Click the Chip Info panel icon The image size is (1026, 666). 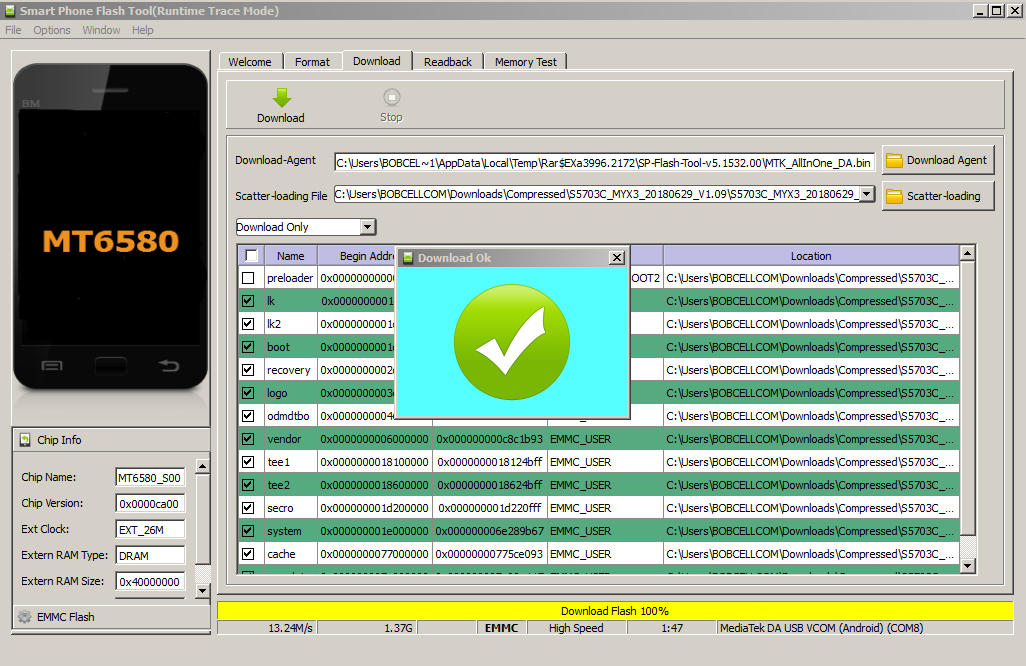click(x=25, y=440)
